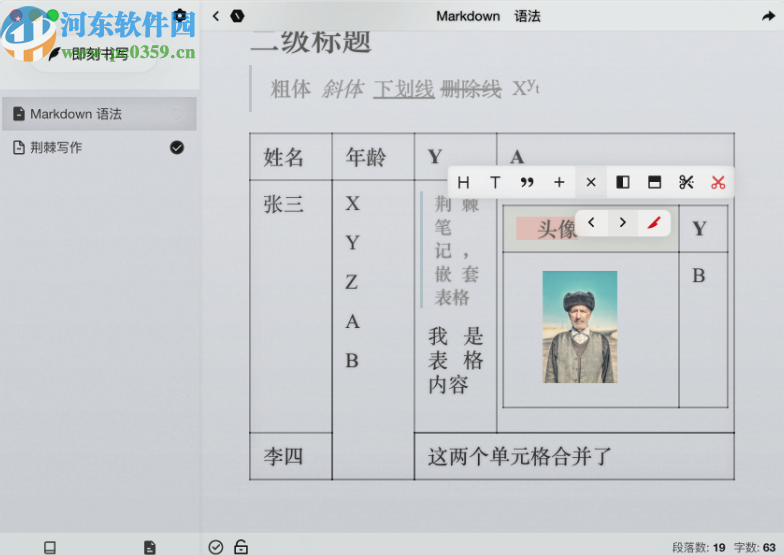Open the settings gear above the sidebar

[180, 15]
